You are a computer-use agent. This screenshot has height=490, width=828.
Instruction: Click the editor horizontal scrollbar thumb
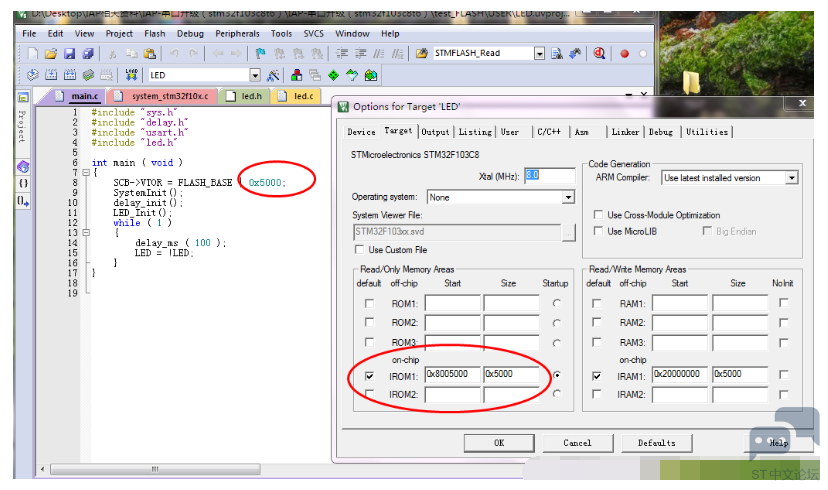(155, 469)
